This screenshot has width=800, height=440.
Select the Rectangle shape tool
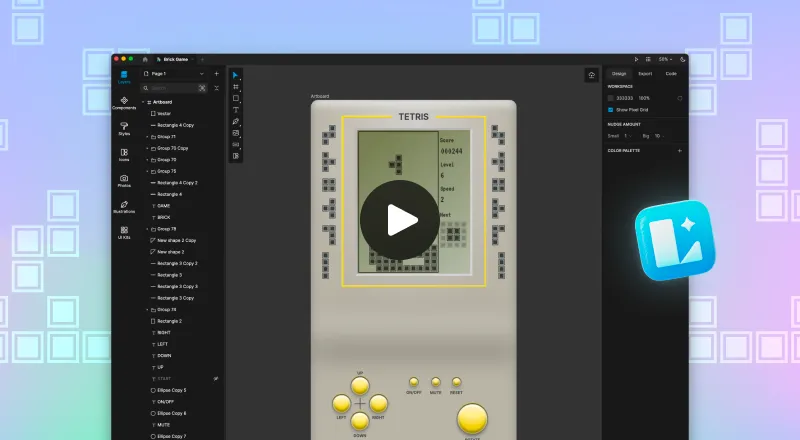point(236,98)
